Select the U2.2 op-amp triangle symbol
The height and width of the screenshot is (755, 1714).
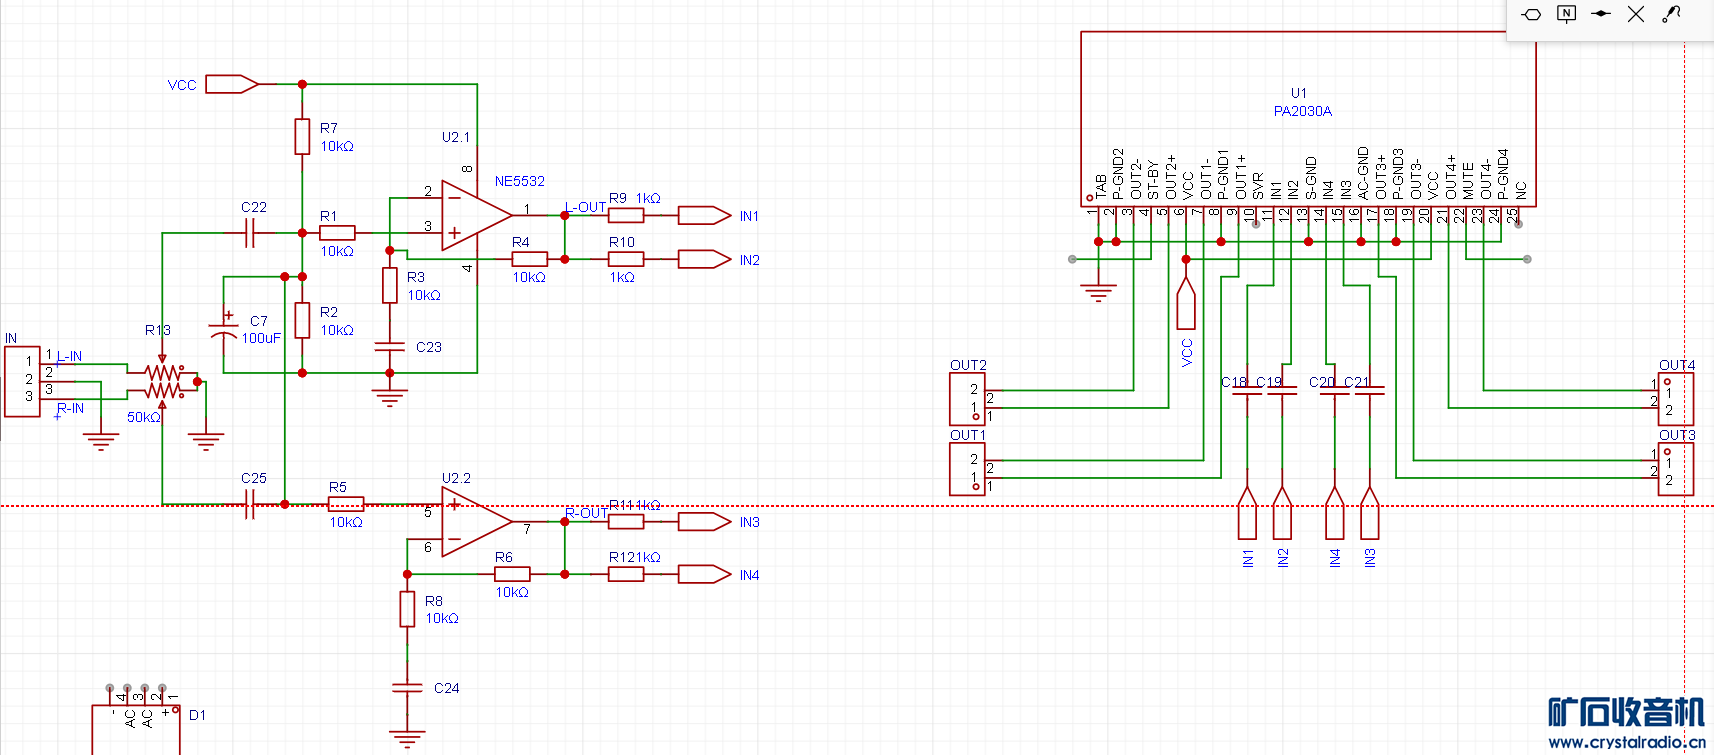[477, 521]
